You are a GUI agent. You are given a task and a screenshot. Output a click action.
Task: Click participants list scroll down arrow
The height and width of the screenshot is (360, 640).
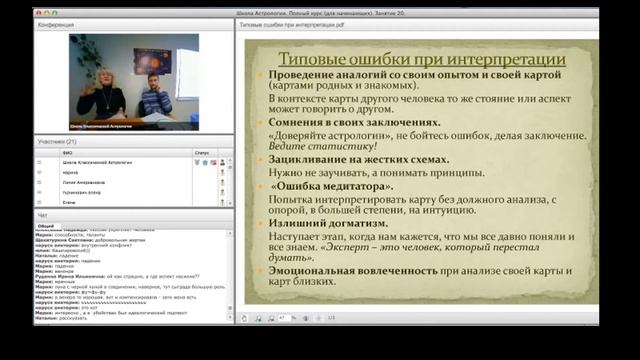click(x=230, y=203)
